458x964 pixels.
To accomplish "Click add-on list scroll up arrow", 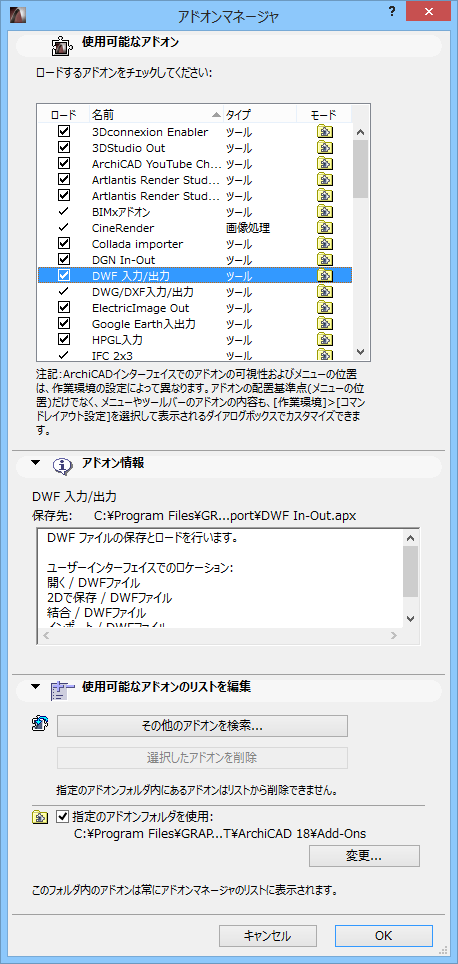I will click(x=361, y=132).
